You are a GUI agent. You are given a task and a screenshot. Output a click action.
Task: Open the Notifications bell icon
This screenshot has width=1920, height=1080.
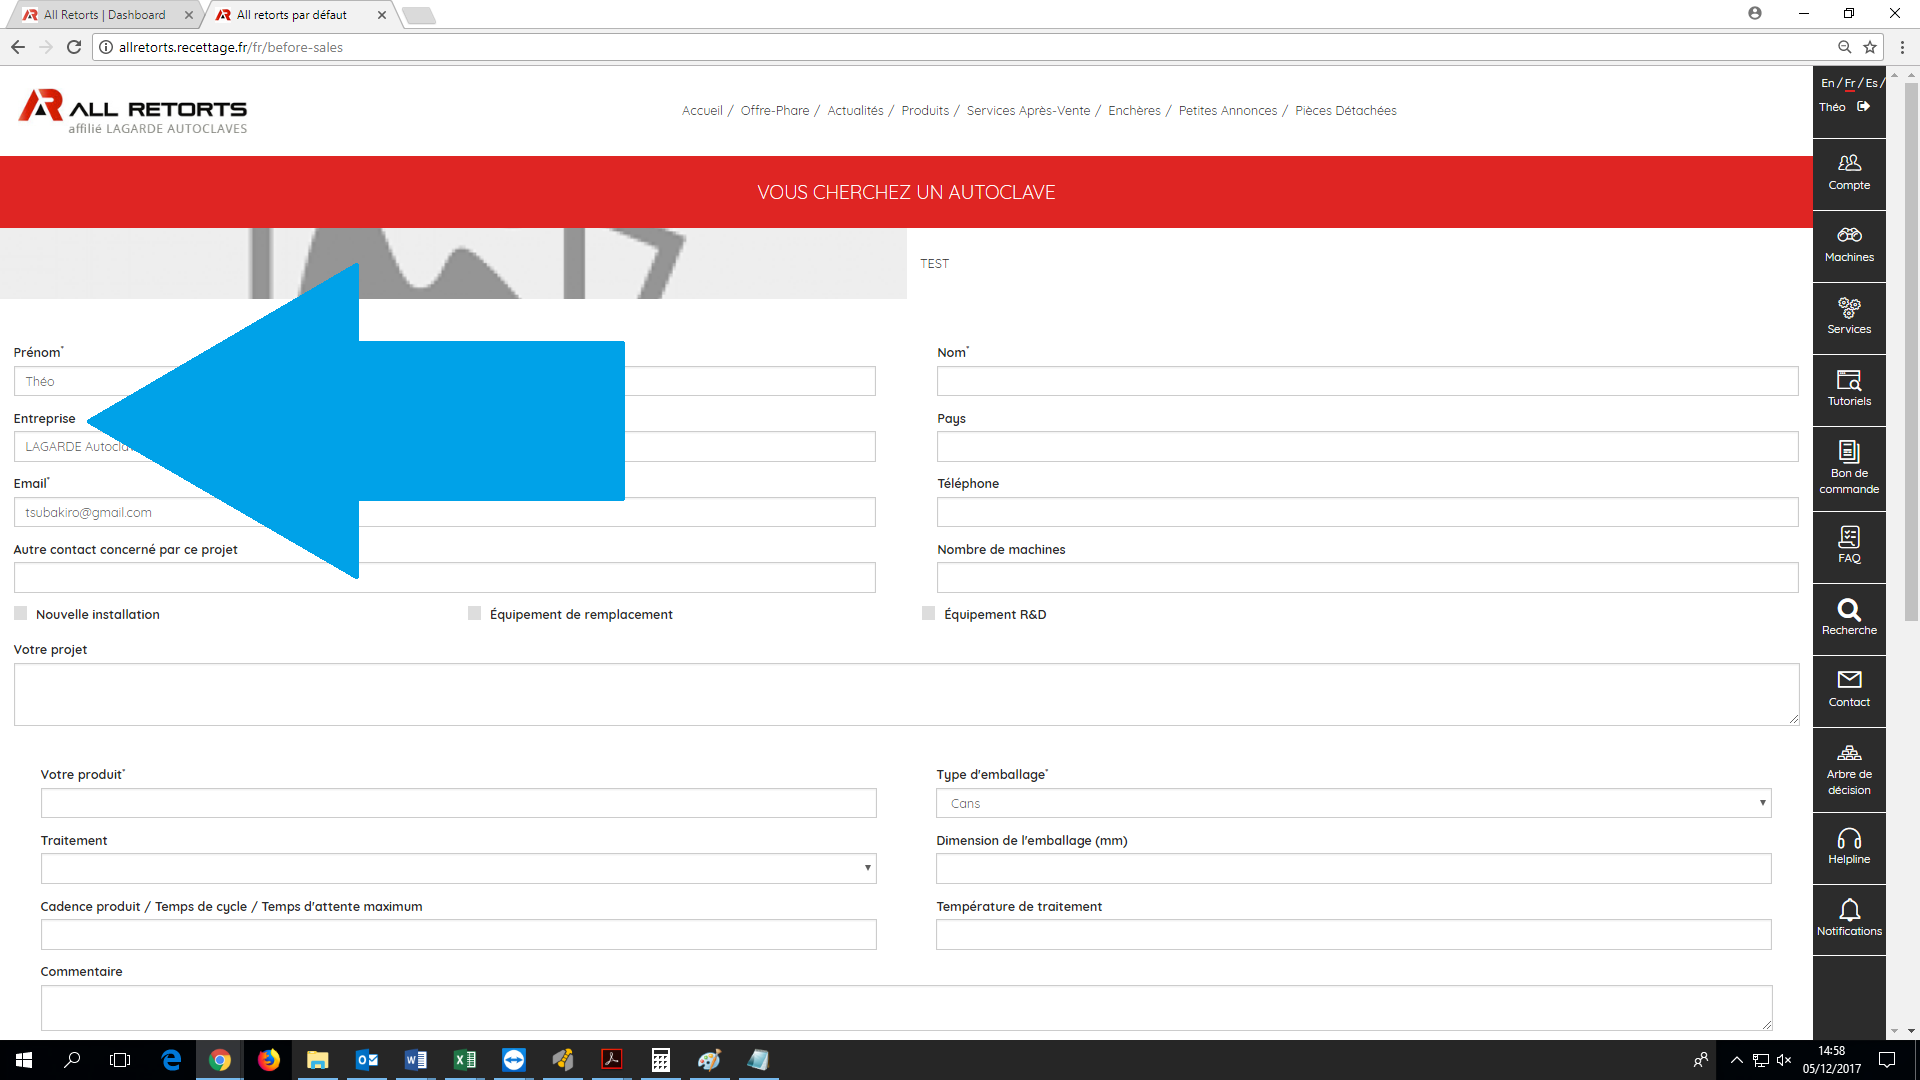(x=1849, y=918)
